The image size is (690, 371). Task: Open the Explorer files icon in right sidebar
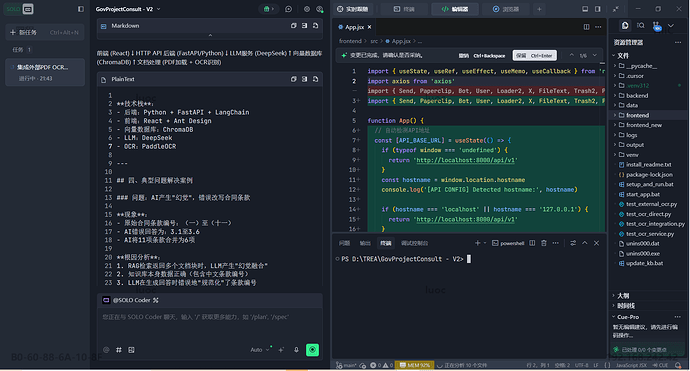pos(625,26)
